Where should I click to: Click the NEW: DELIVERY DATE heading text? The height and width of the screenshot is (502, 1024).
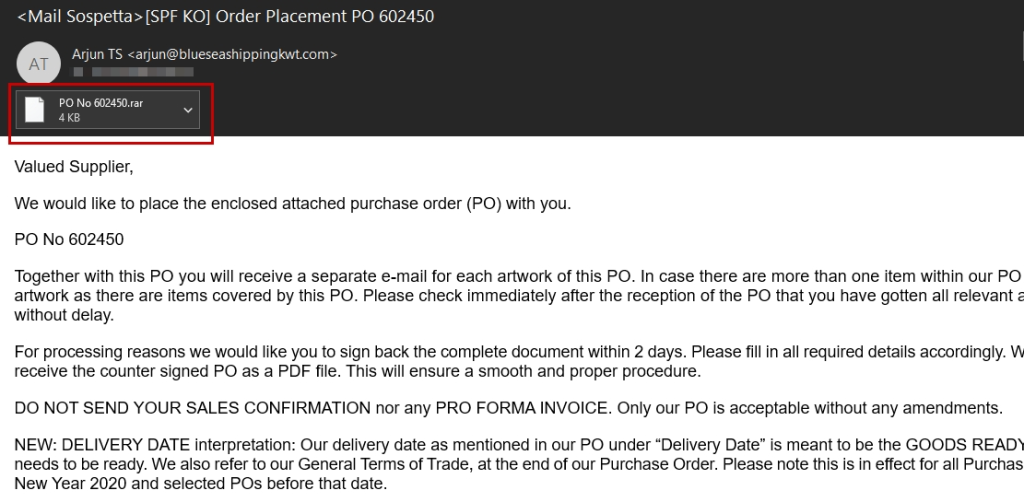point(108,445)
